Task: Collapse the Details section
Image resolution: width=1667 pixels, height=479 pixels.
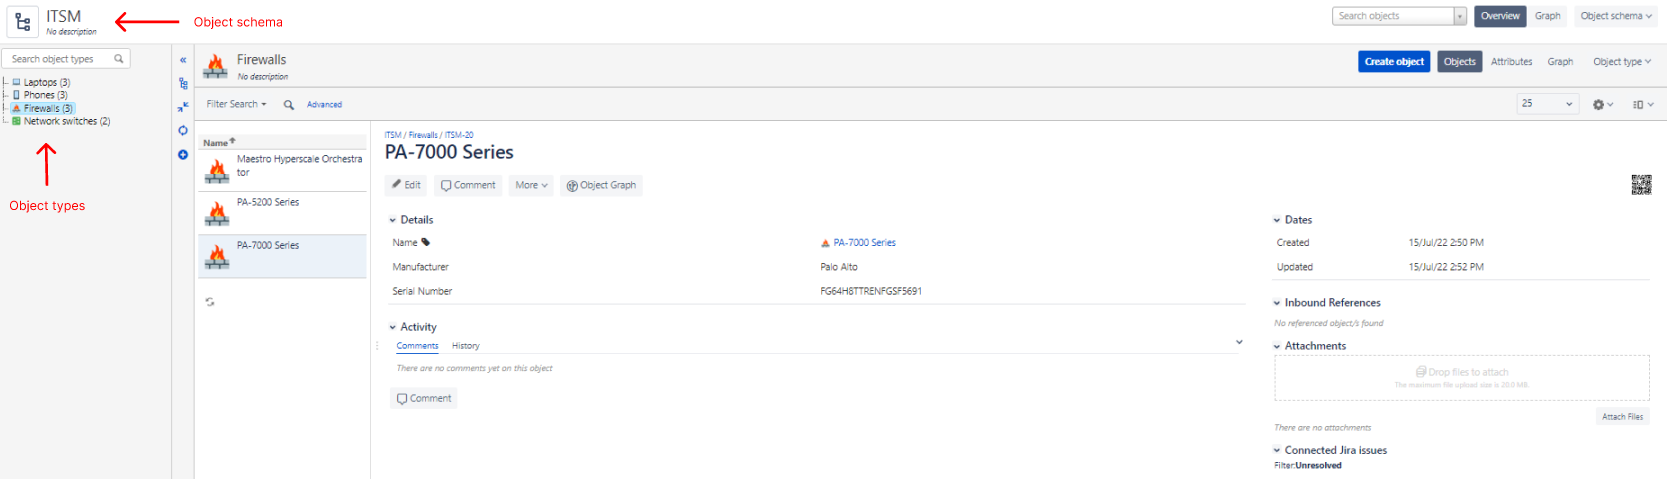Action: [x=393, y=220]
